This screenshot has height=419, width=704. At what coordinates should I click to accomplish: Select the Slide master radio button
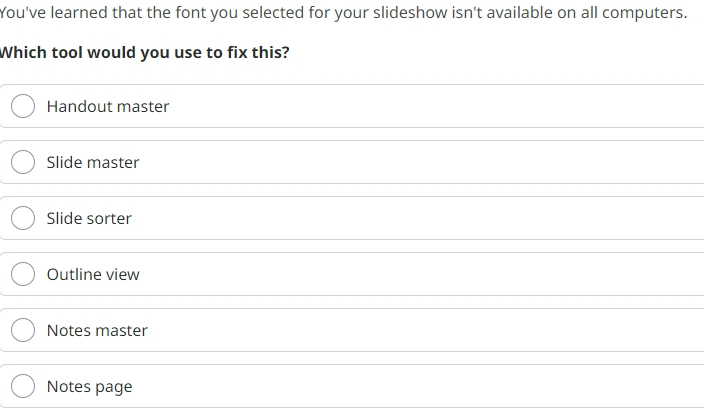tap(23, 162)
